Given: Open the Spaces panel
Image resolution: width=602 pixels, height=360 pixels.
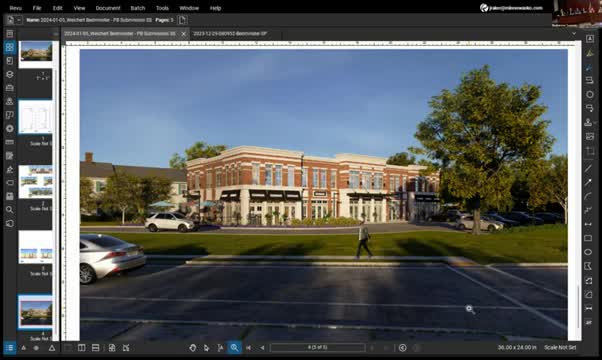Looking at the screenshot, I should click(10, 115).
